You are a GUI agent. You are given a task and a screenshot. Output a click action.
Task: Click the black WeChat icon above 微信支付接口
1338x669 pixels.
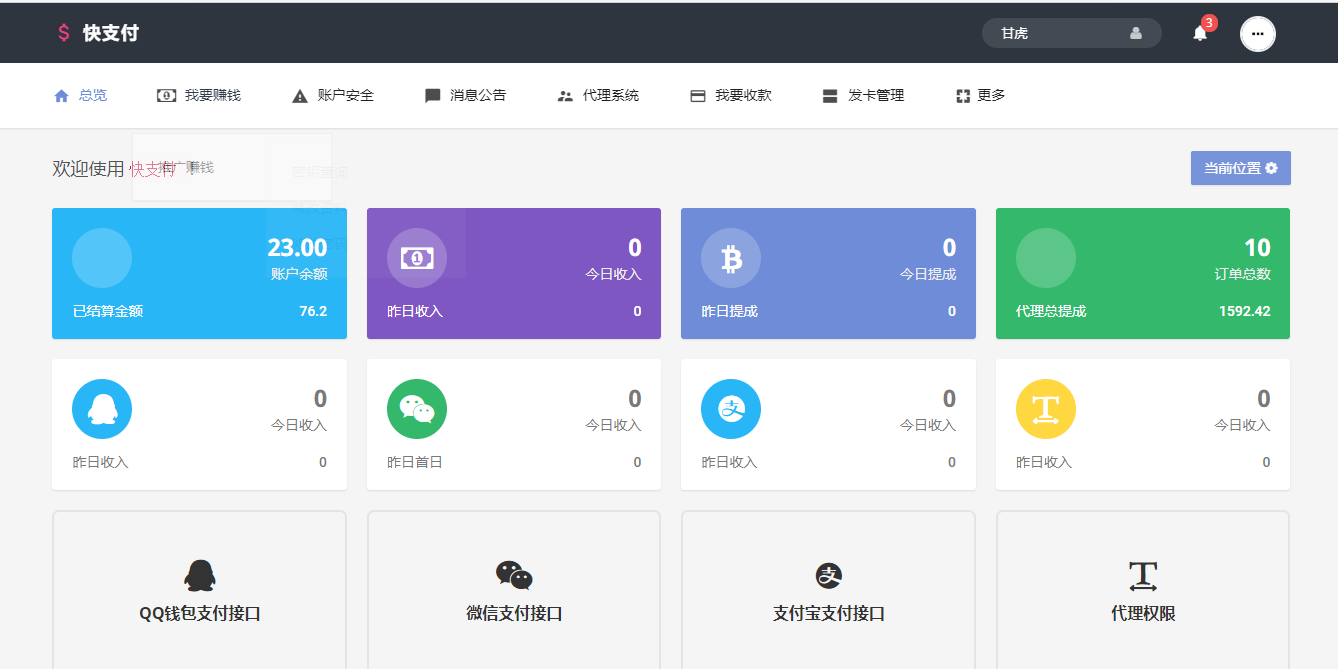point(514,575)
